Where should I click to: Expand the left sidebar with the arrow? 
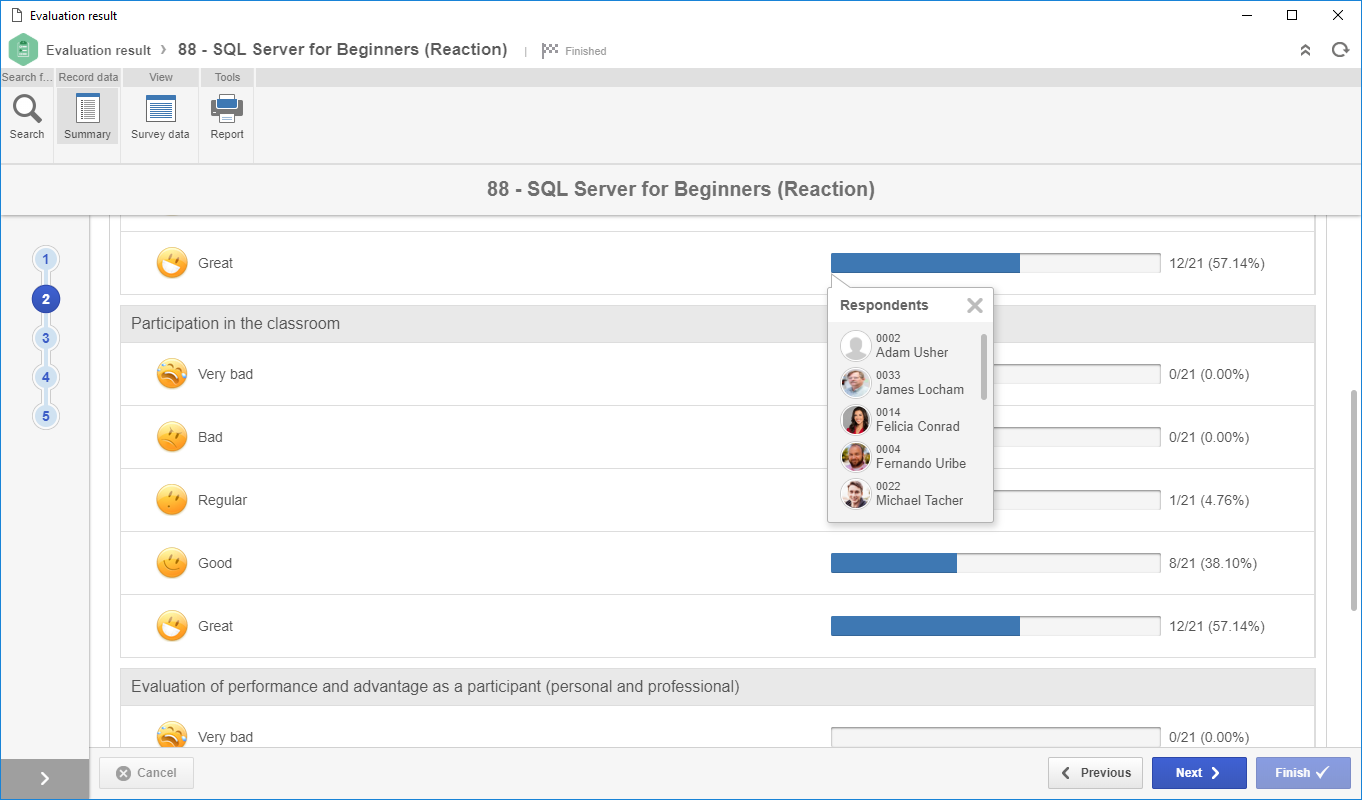click(45, 779)
